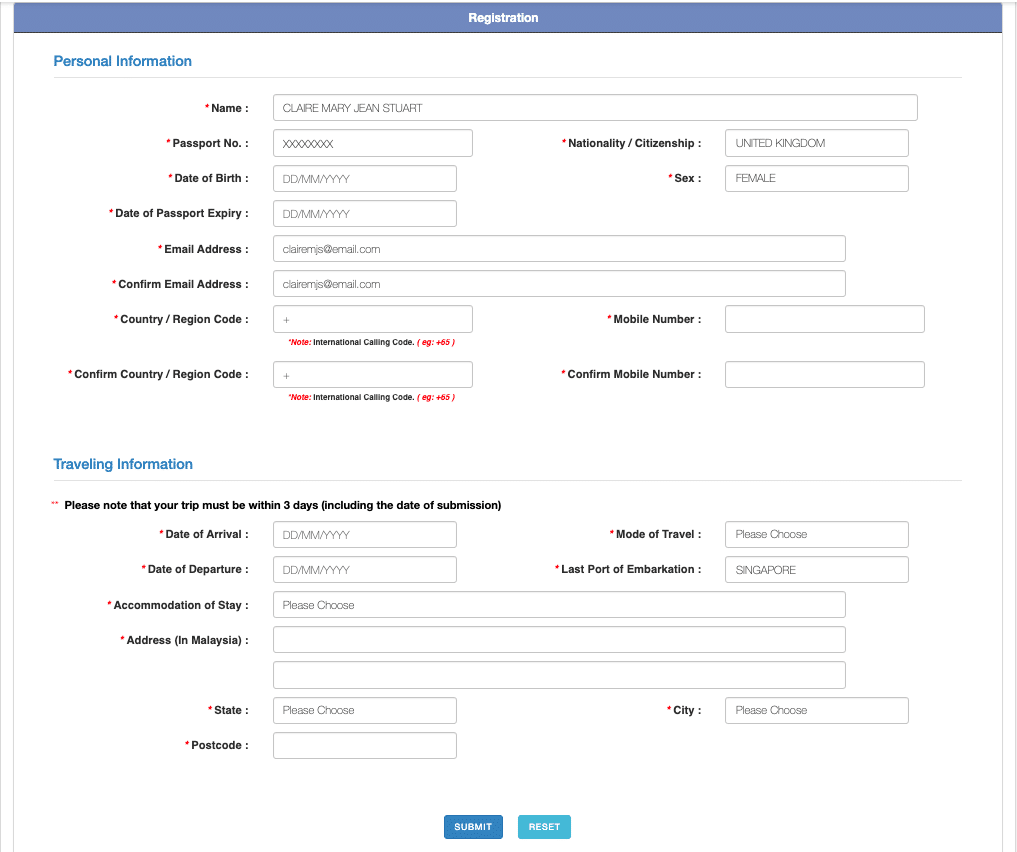Click the Date of Arrival field
This screenshot has width=1017, height=852.
click(x=364, y=534)
